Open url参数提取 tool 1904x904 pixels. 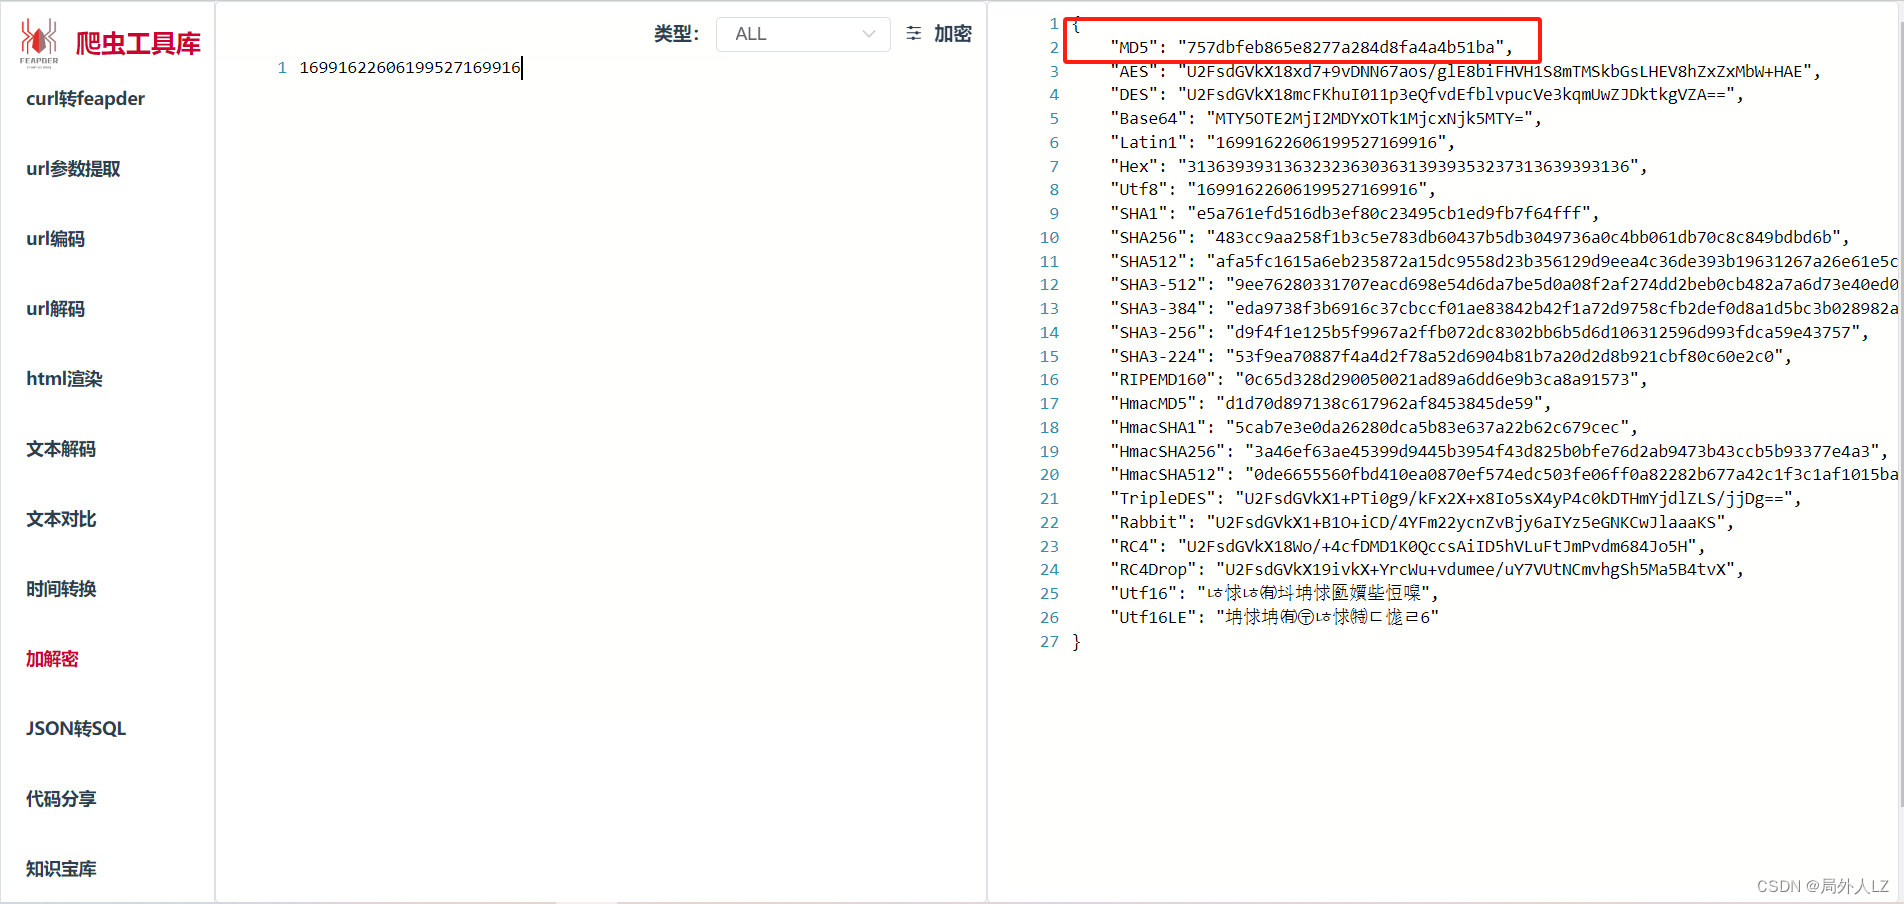(73, 169)
